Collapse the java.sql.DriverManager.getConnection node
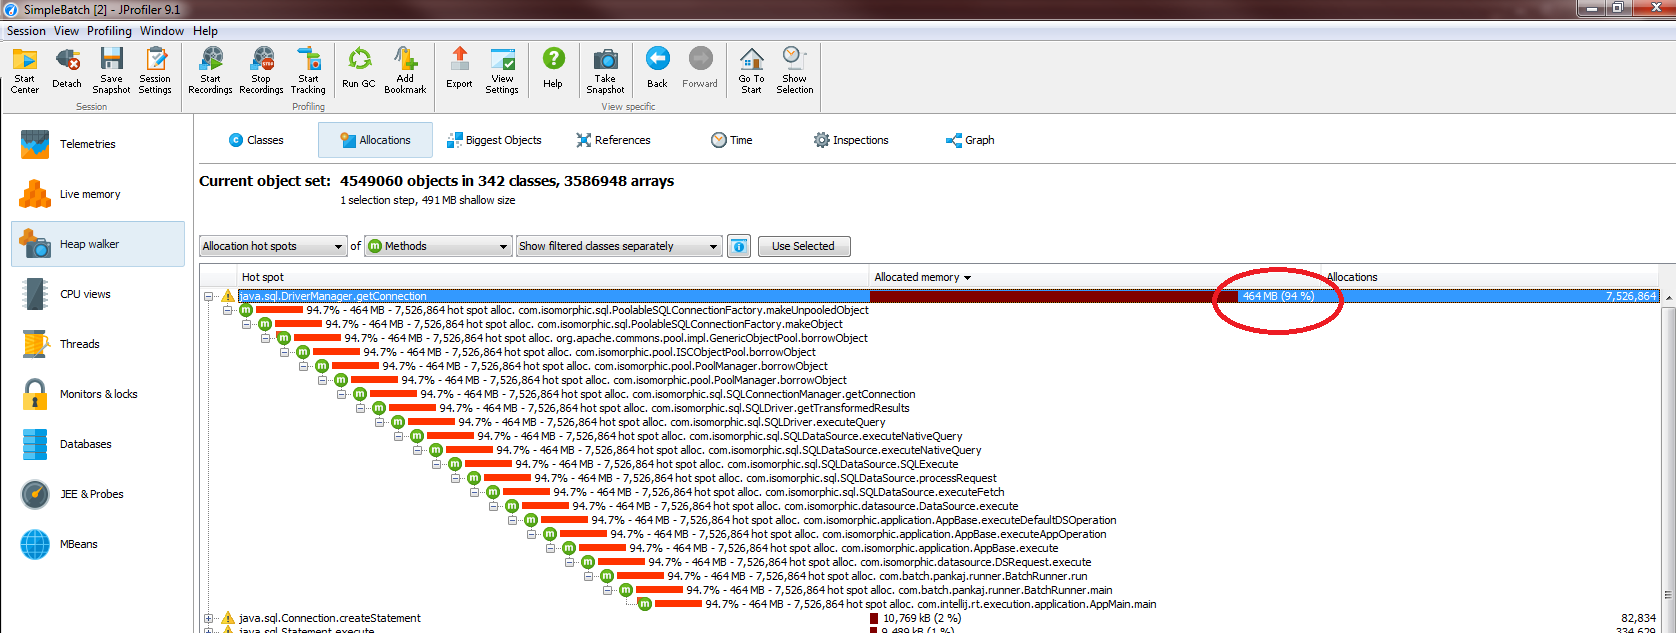The image size is (1676, 633). click(x=209, y=296)
